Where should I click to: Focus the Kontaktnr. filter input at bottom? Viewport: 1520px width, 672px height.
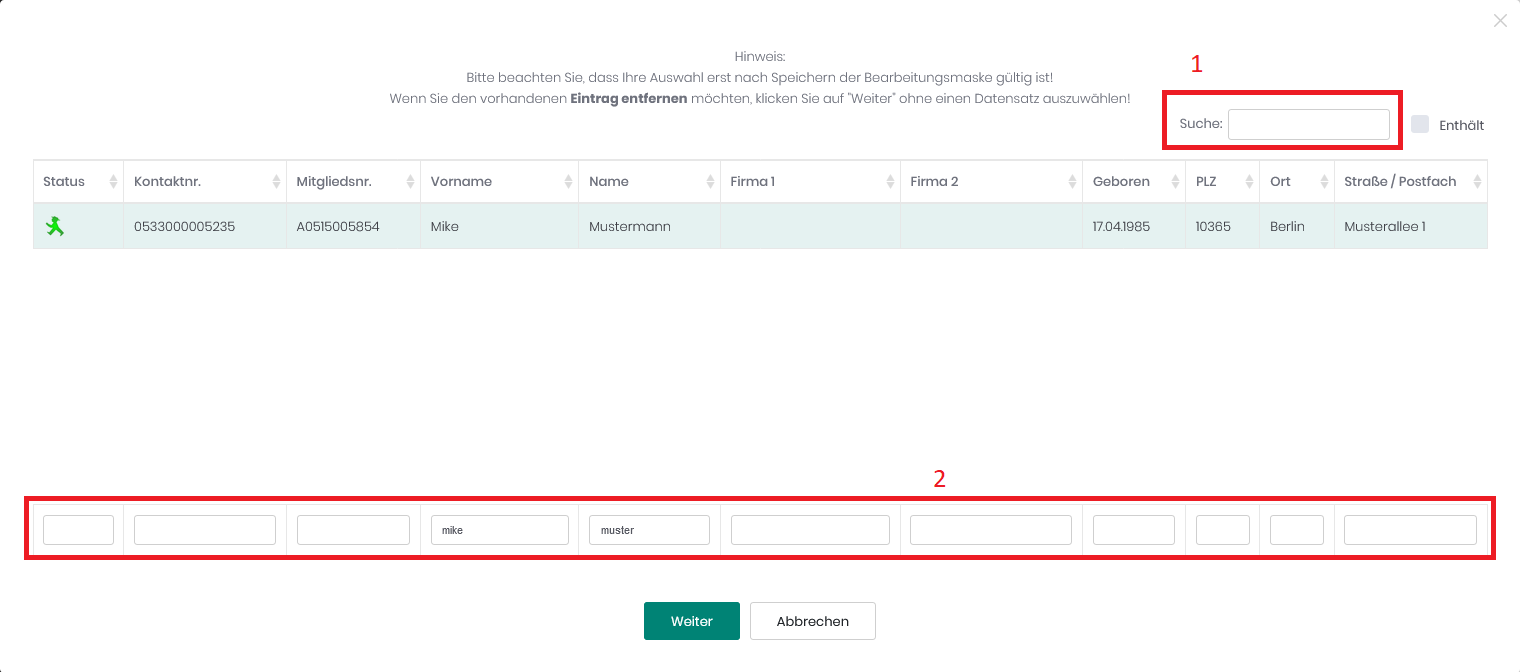point(204,530)
